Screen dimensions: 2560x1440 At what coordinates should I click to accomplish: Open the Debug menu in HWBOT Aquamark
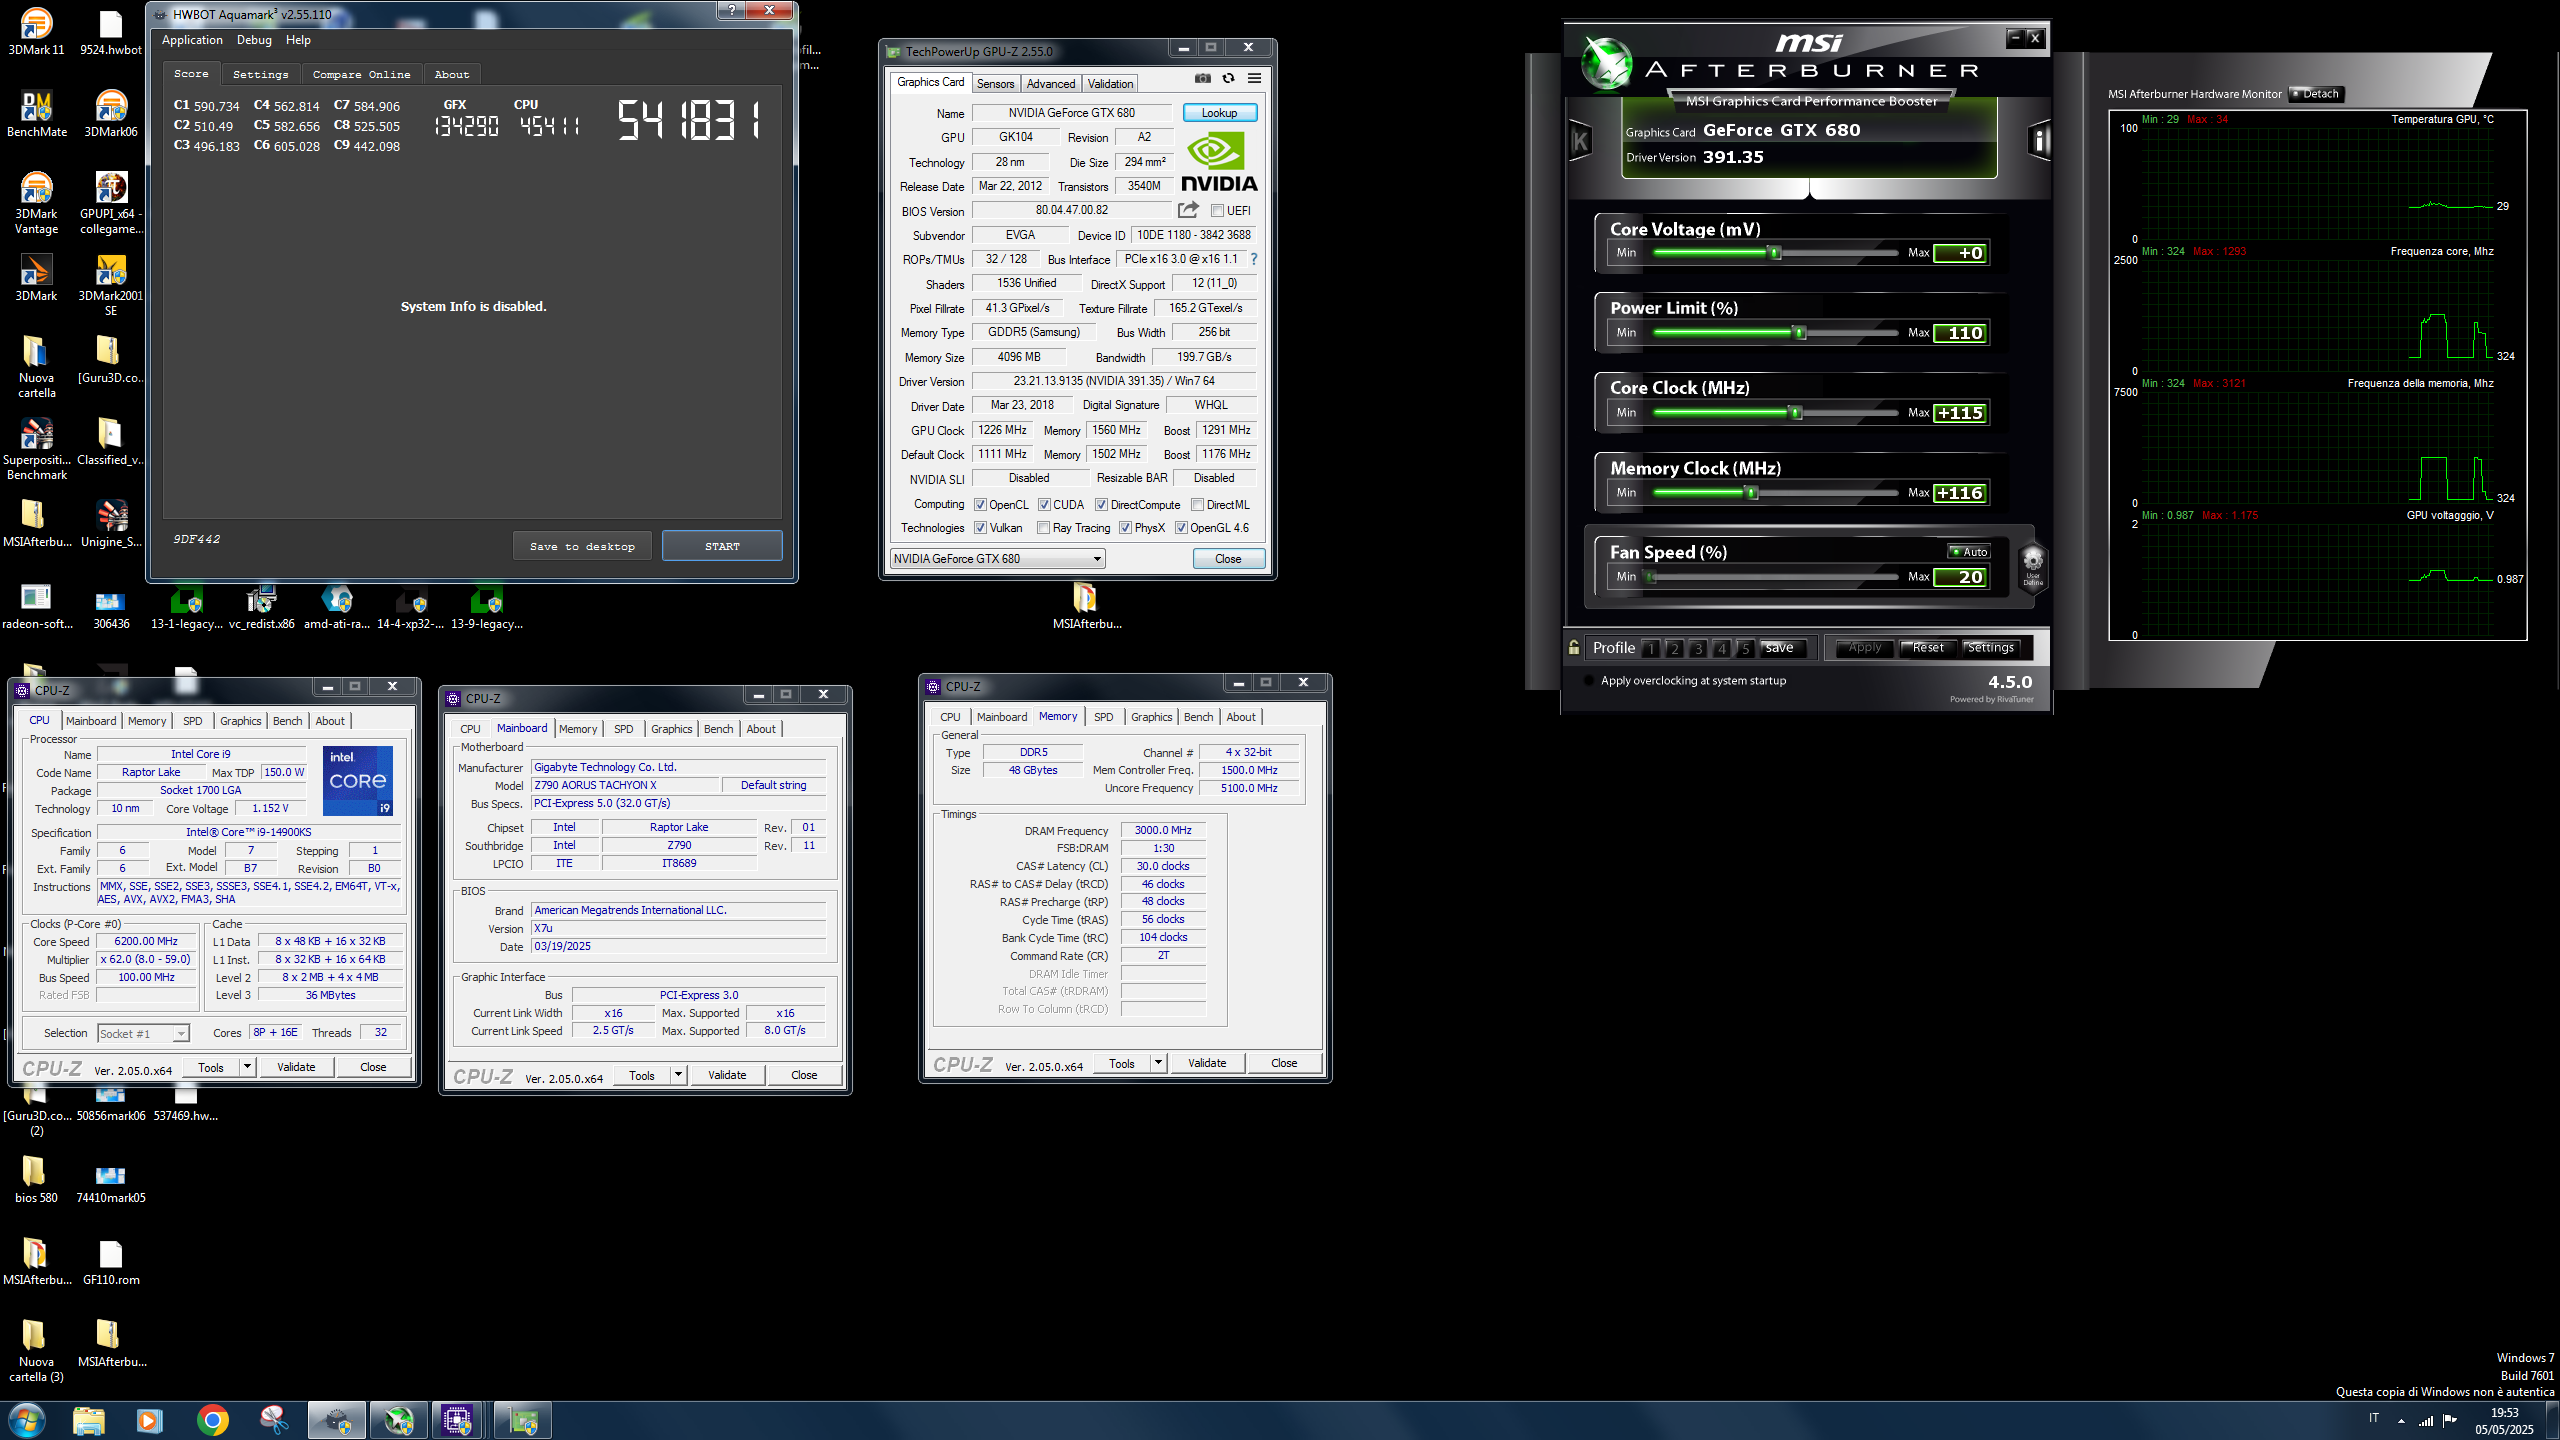click(x=254, y=40)
